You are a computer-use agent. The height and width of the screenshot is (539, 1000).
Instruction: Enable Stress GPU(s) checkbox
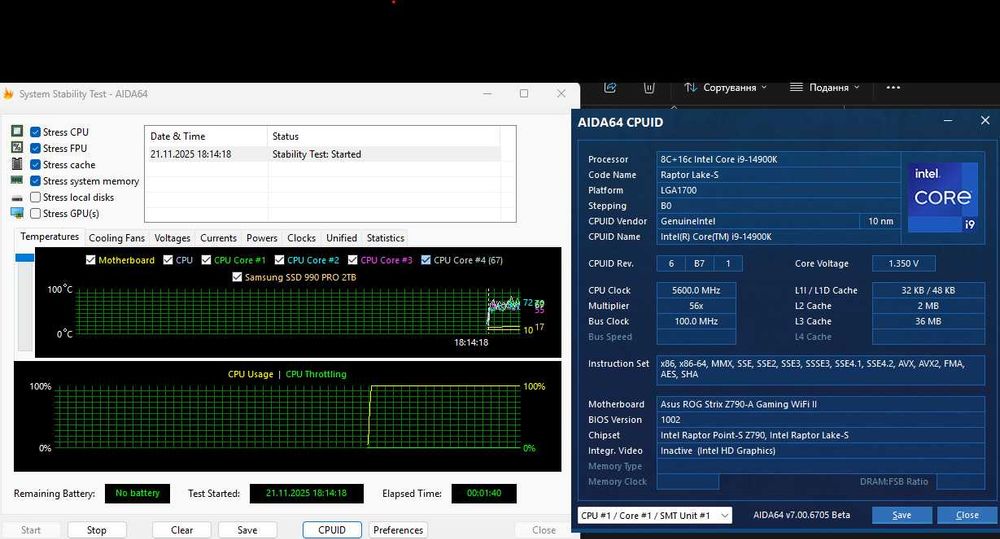(x=36, y=214)
